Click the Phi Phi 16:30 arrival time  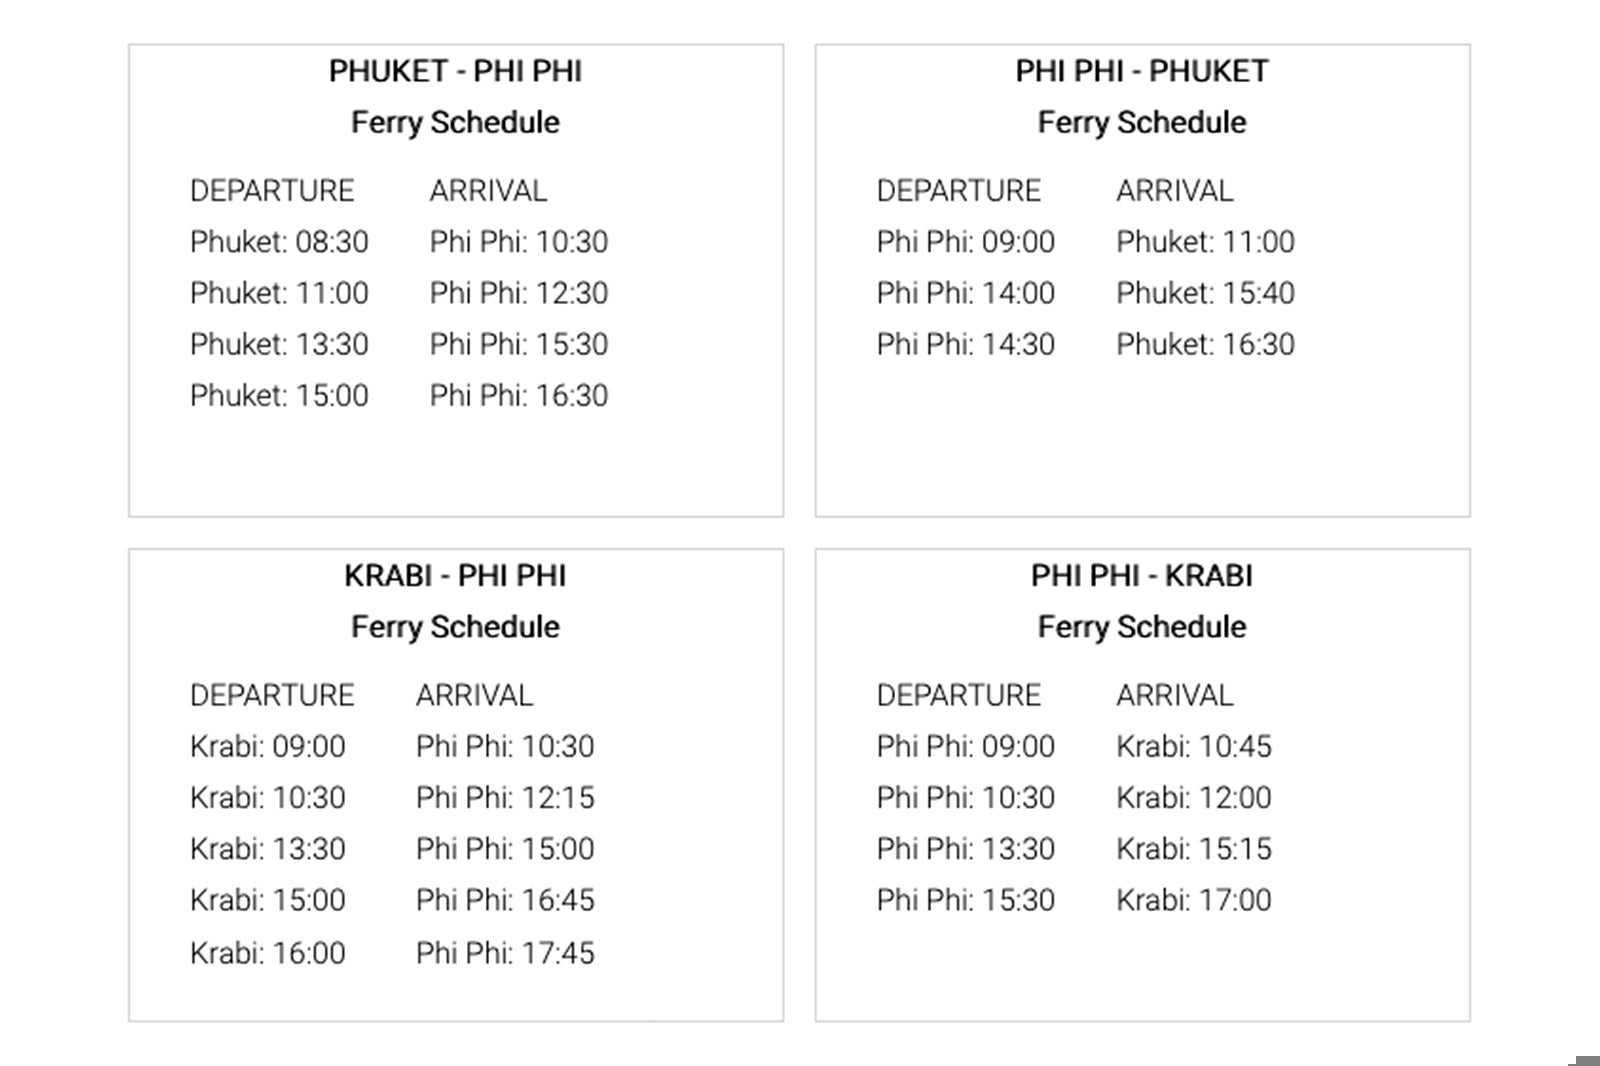[518, 395]
